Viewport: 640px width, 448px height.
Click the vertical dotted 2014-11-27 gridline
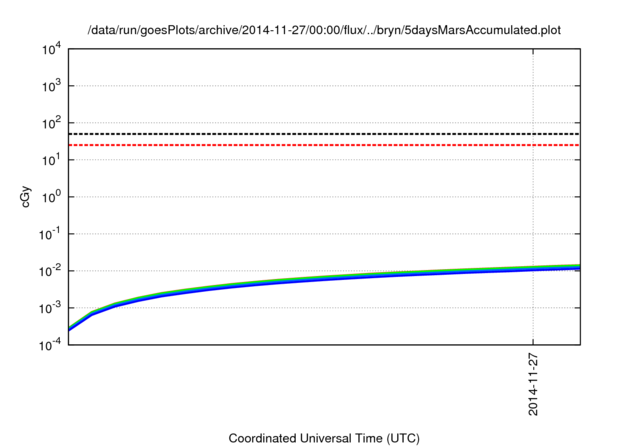point(533,197)
